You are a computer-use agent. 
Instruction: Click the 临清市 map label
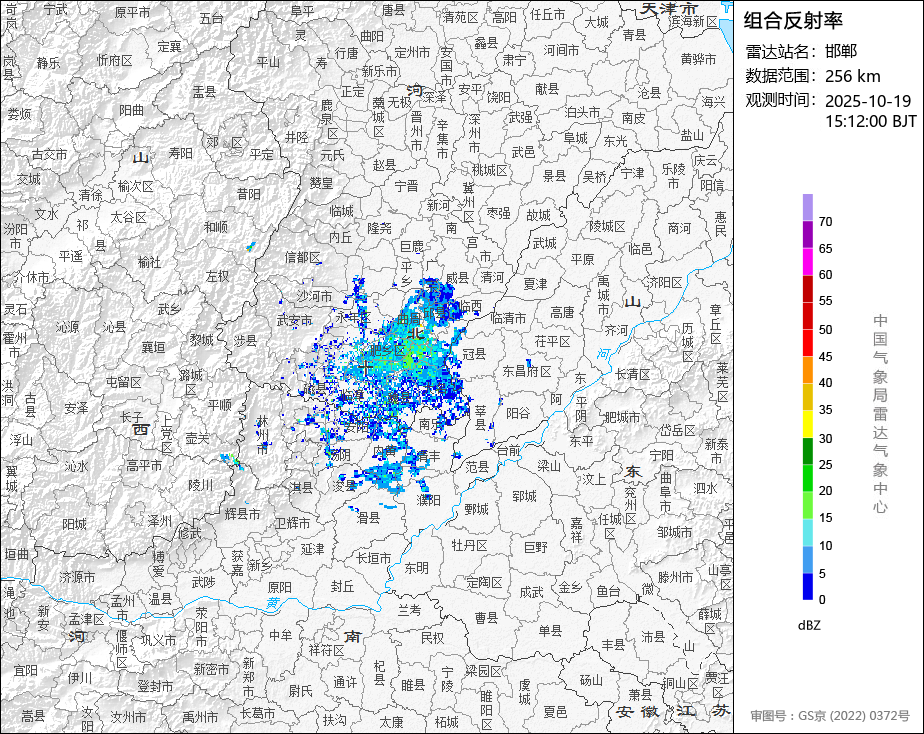[508, 318]
